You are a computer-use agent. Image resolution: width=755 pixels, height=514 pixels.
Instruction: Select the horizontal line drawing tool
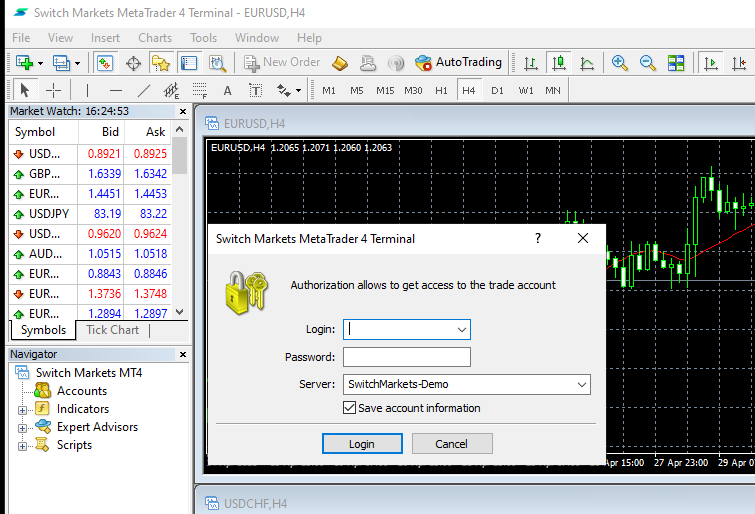[x=116, y=90]
